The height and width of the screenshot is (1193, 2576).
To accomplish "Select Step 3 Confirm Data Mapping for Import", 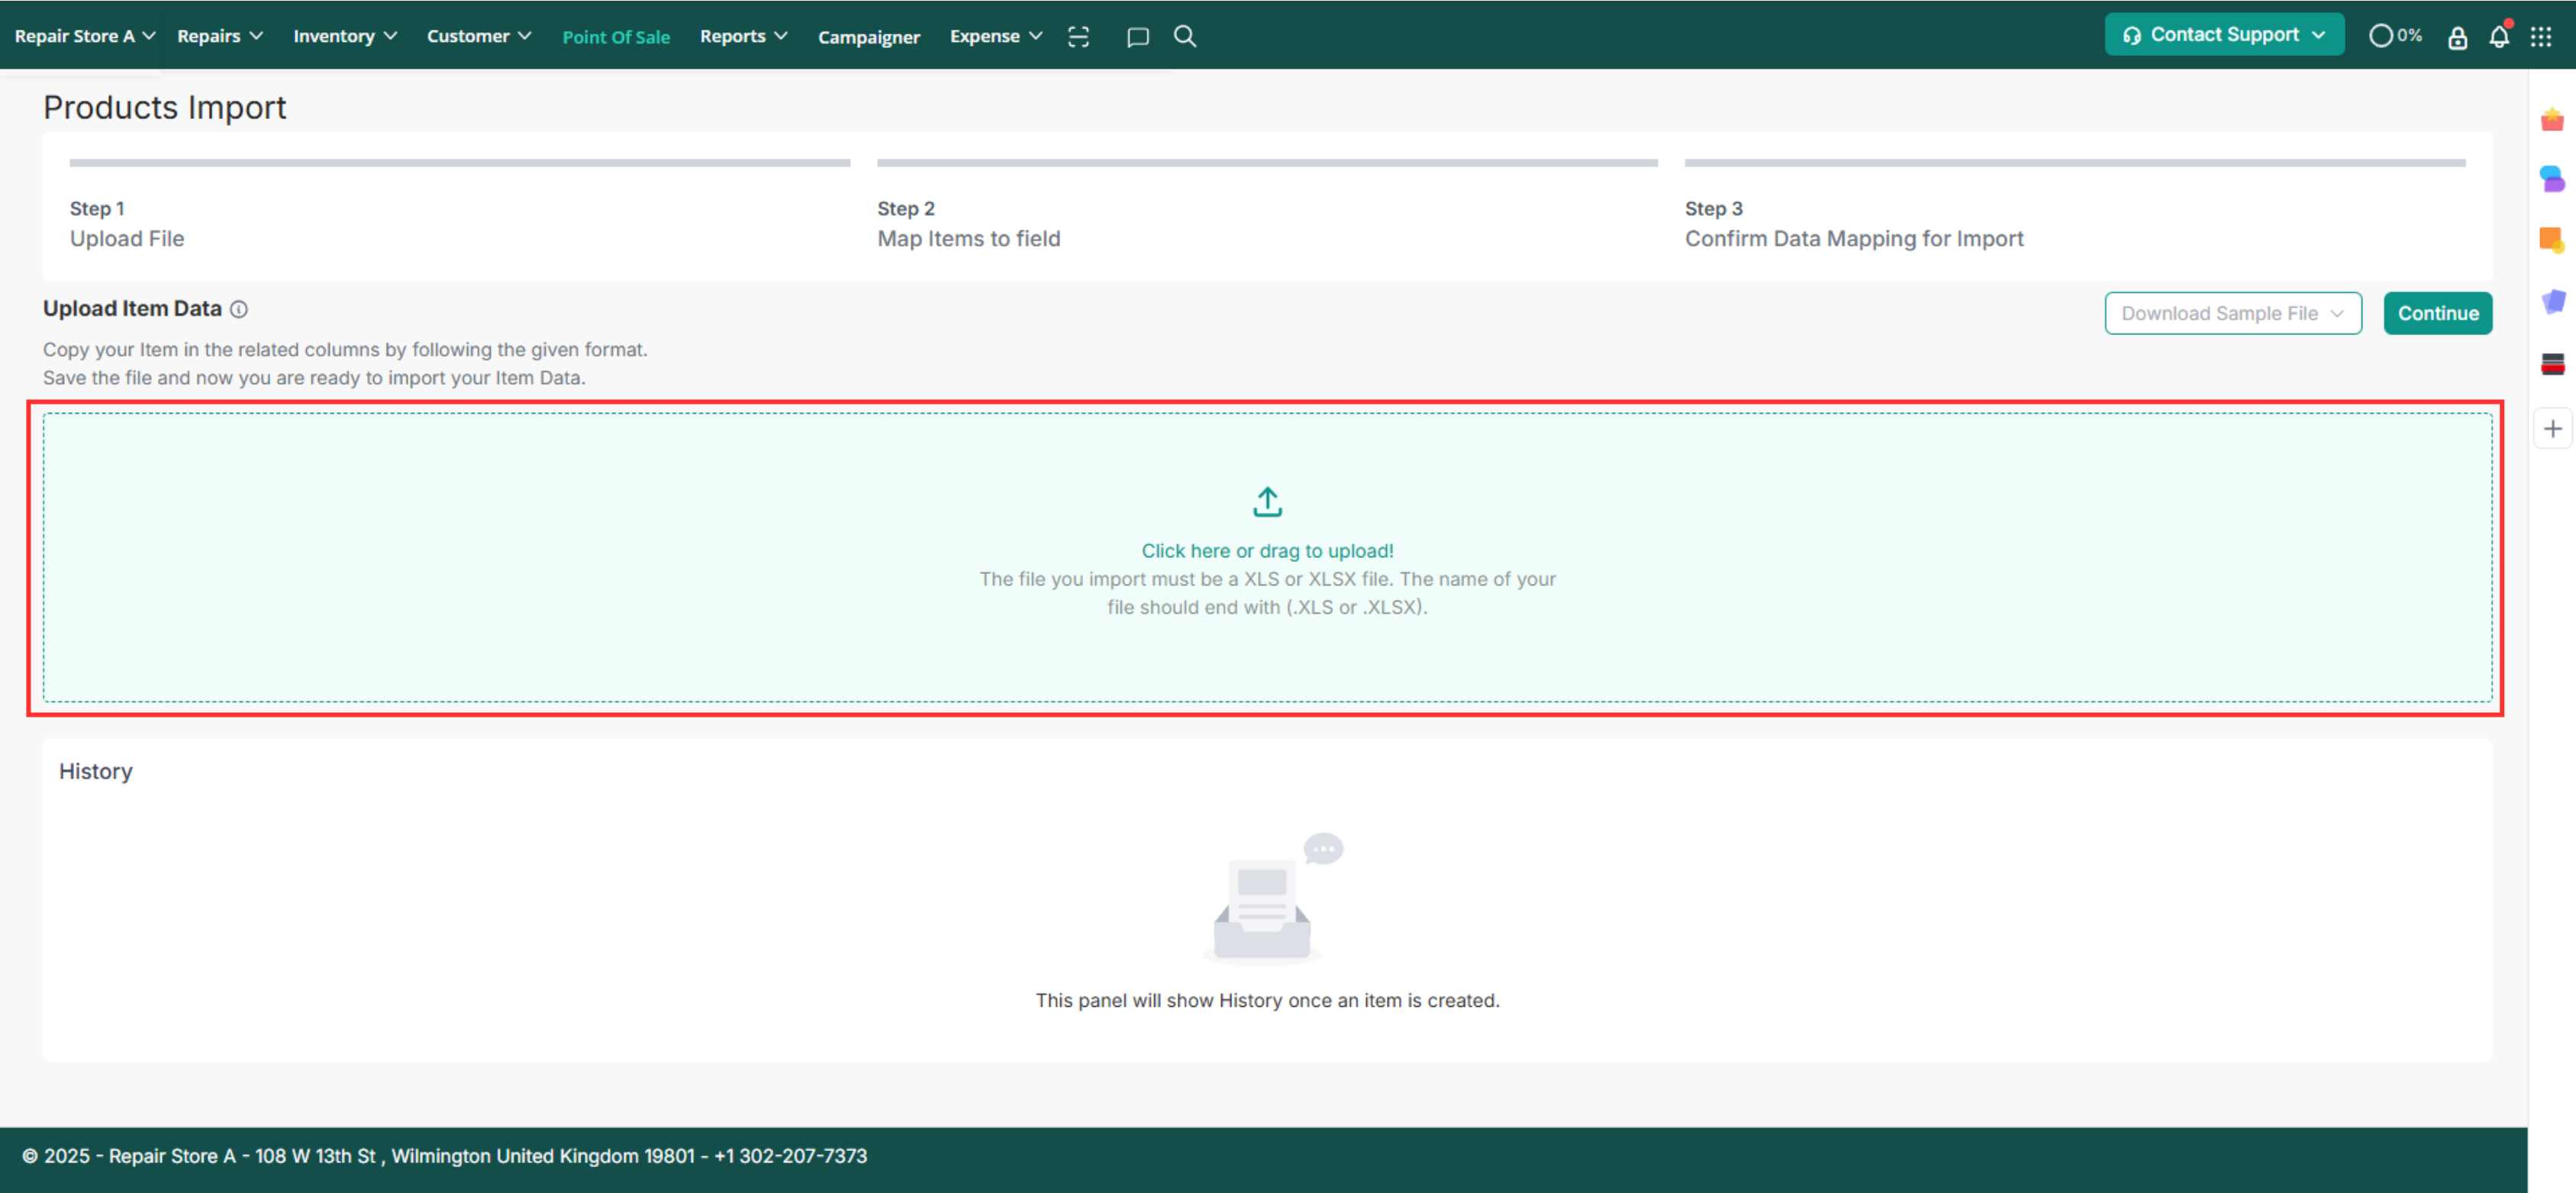I will click(x=1853, y=224).
